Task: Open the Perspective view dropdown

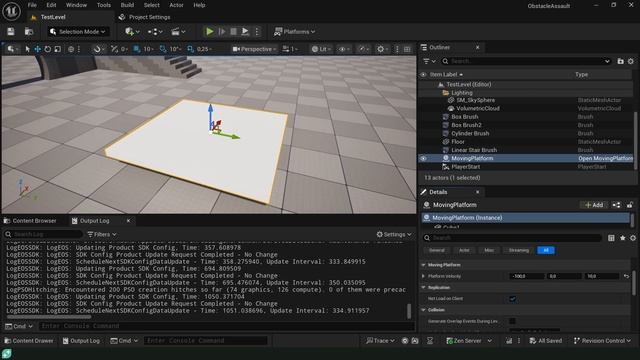Action: coord(254,49)
